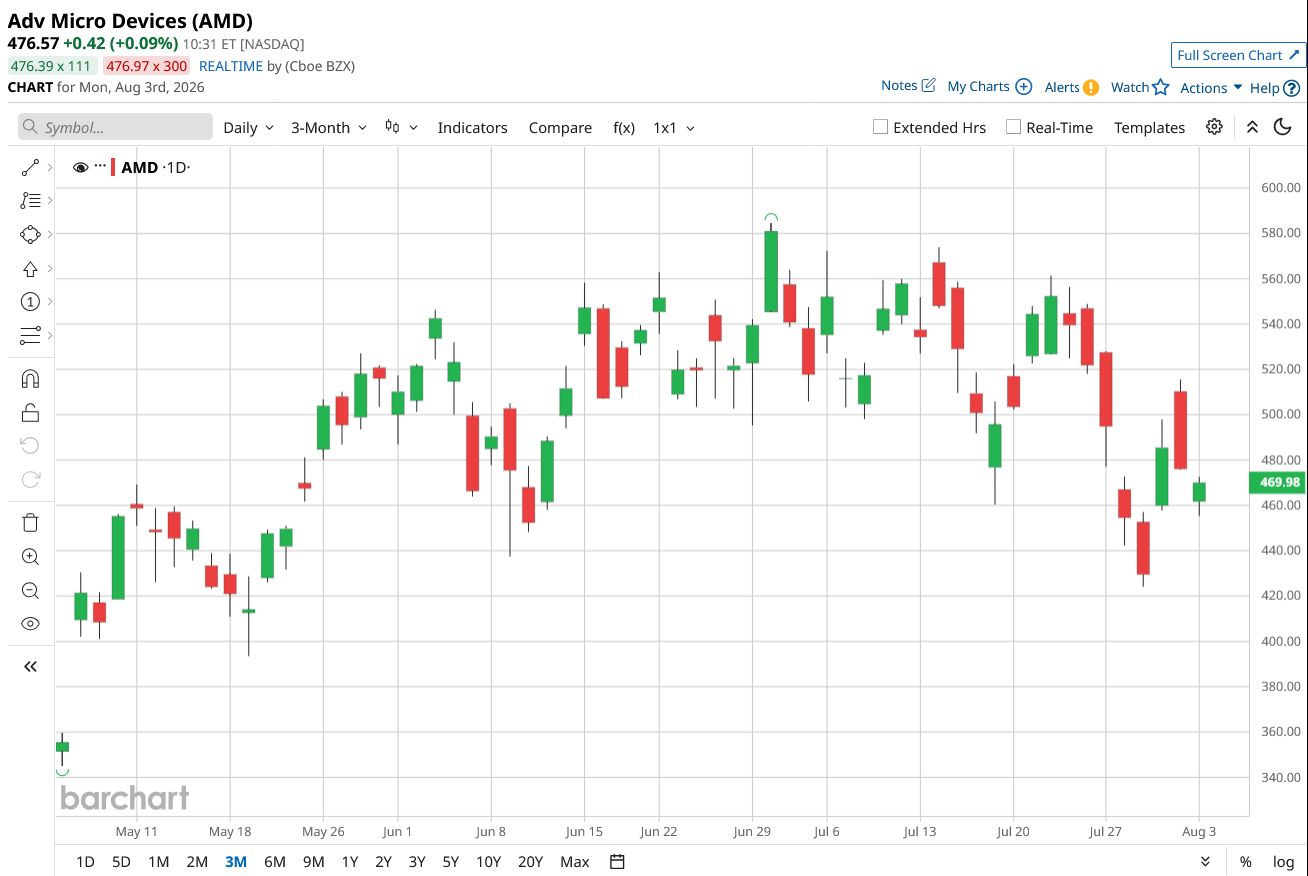This screenshot has width=1308, height=876.
Task: Select the 1D time range
Action: pos(86,862)
